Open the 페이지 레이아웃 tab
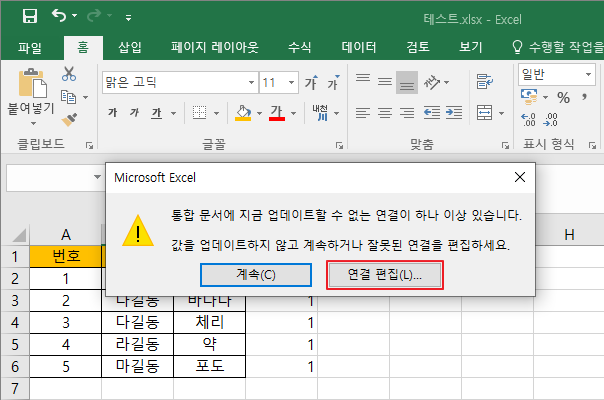This screenshot has width=604, height=400. coord(215,47)
